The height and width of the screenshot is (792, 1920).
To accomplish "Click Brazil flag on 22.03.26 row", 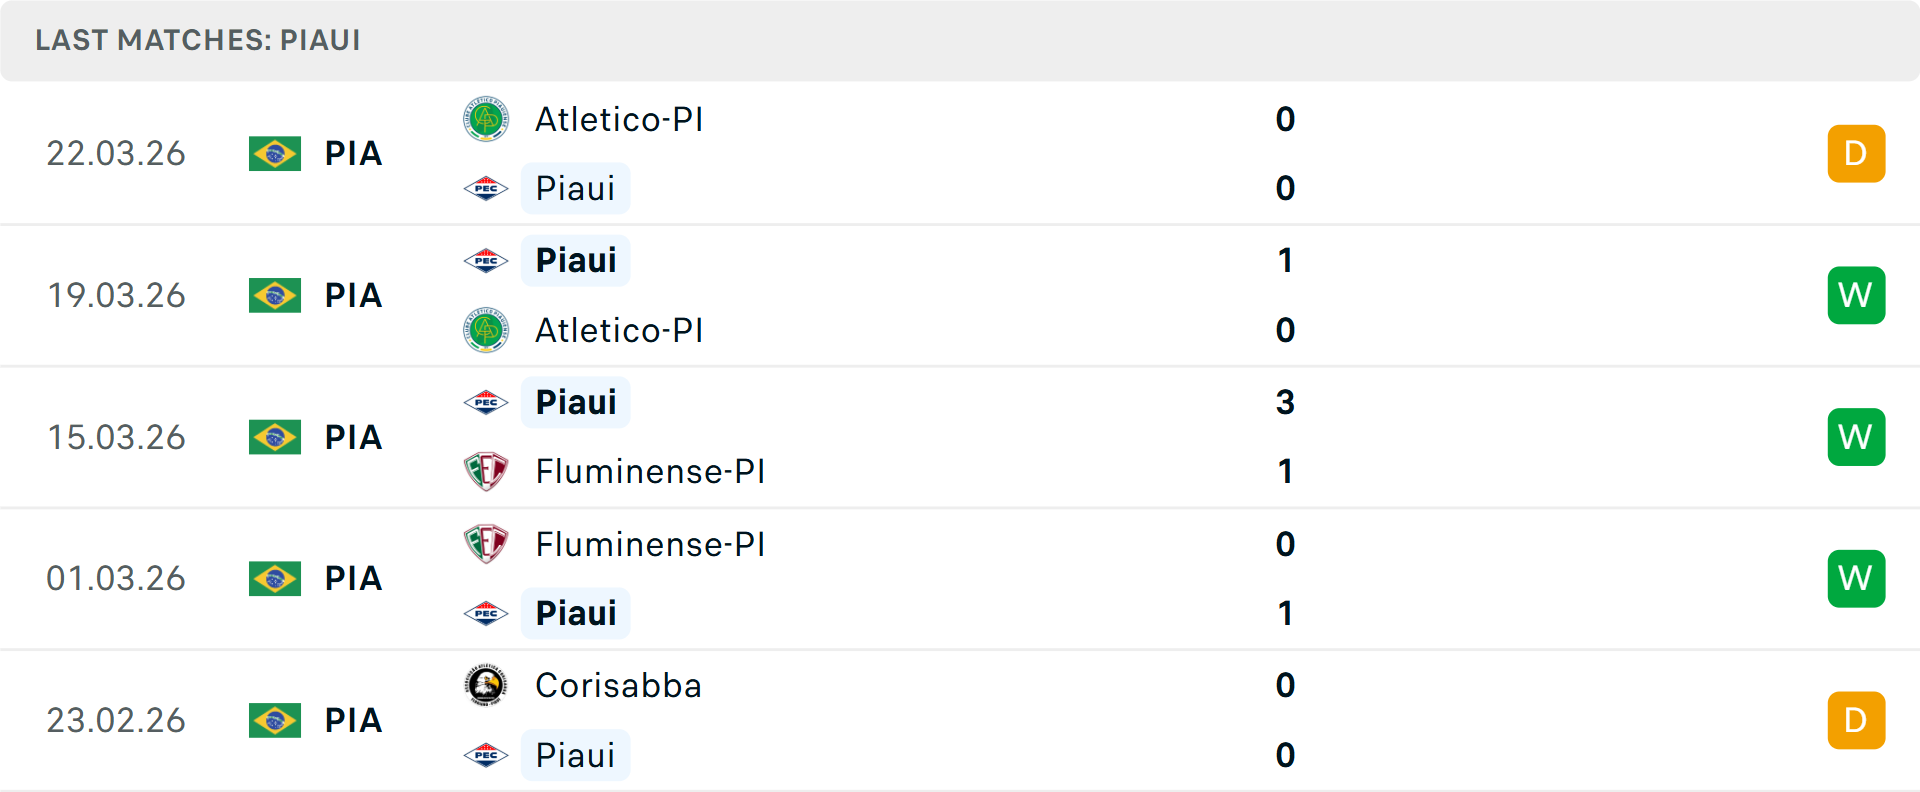I will click(275, 154).
